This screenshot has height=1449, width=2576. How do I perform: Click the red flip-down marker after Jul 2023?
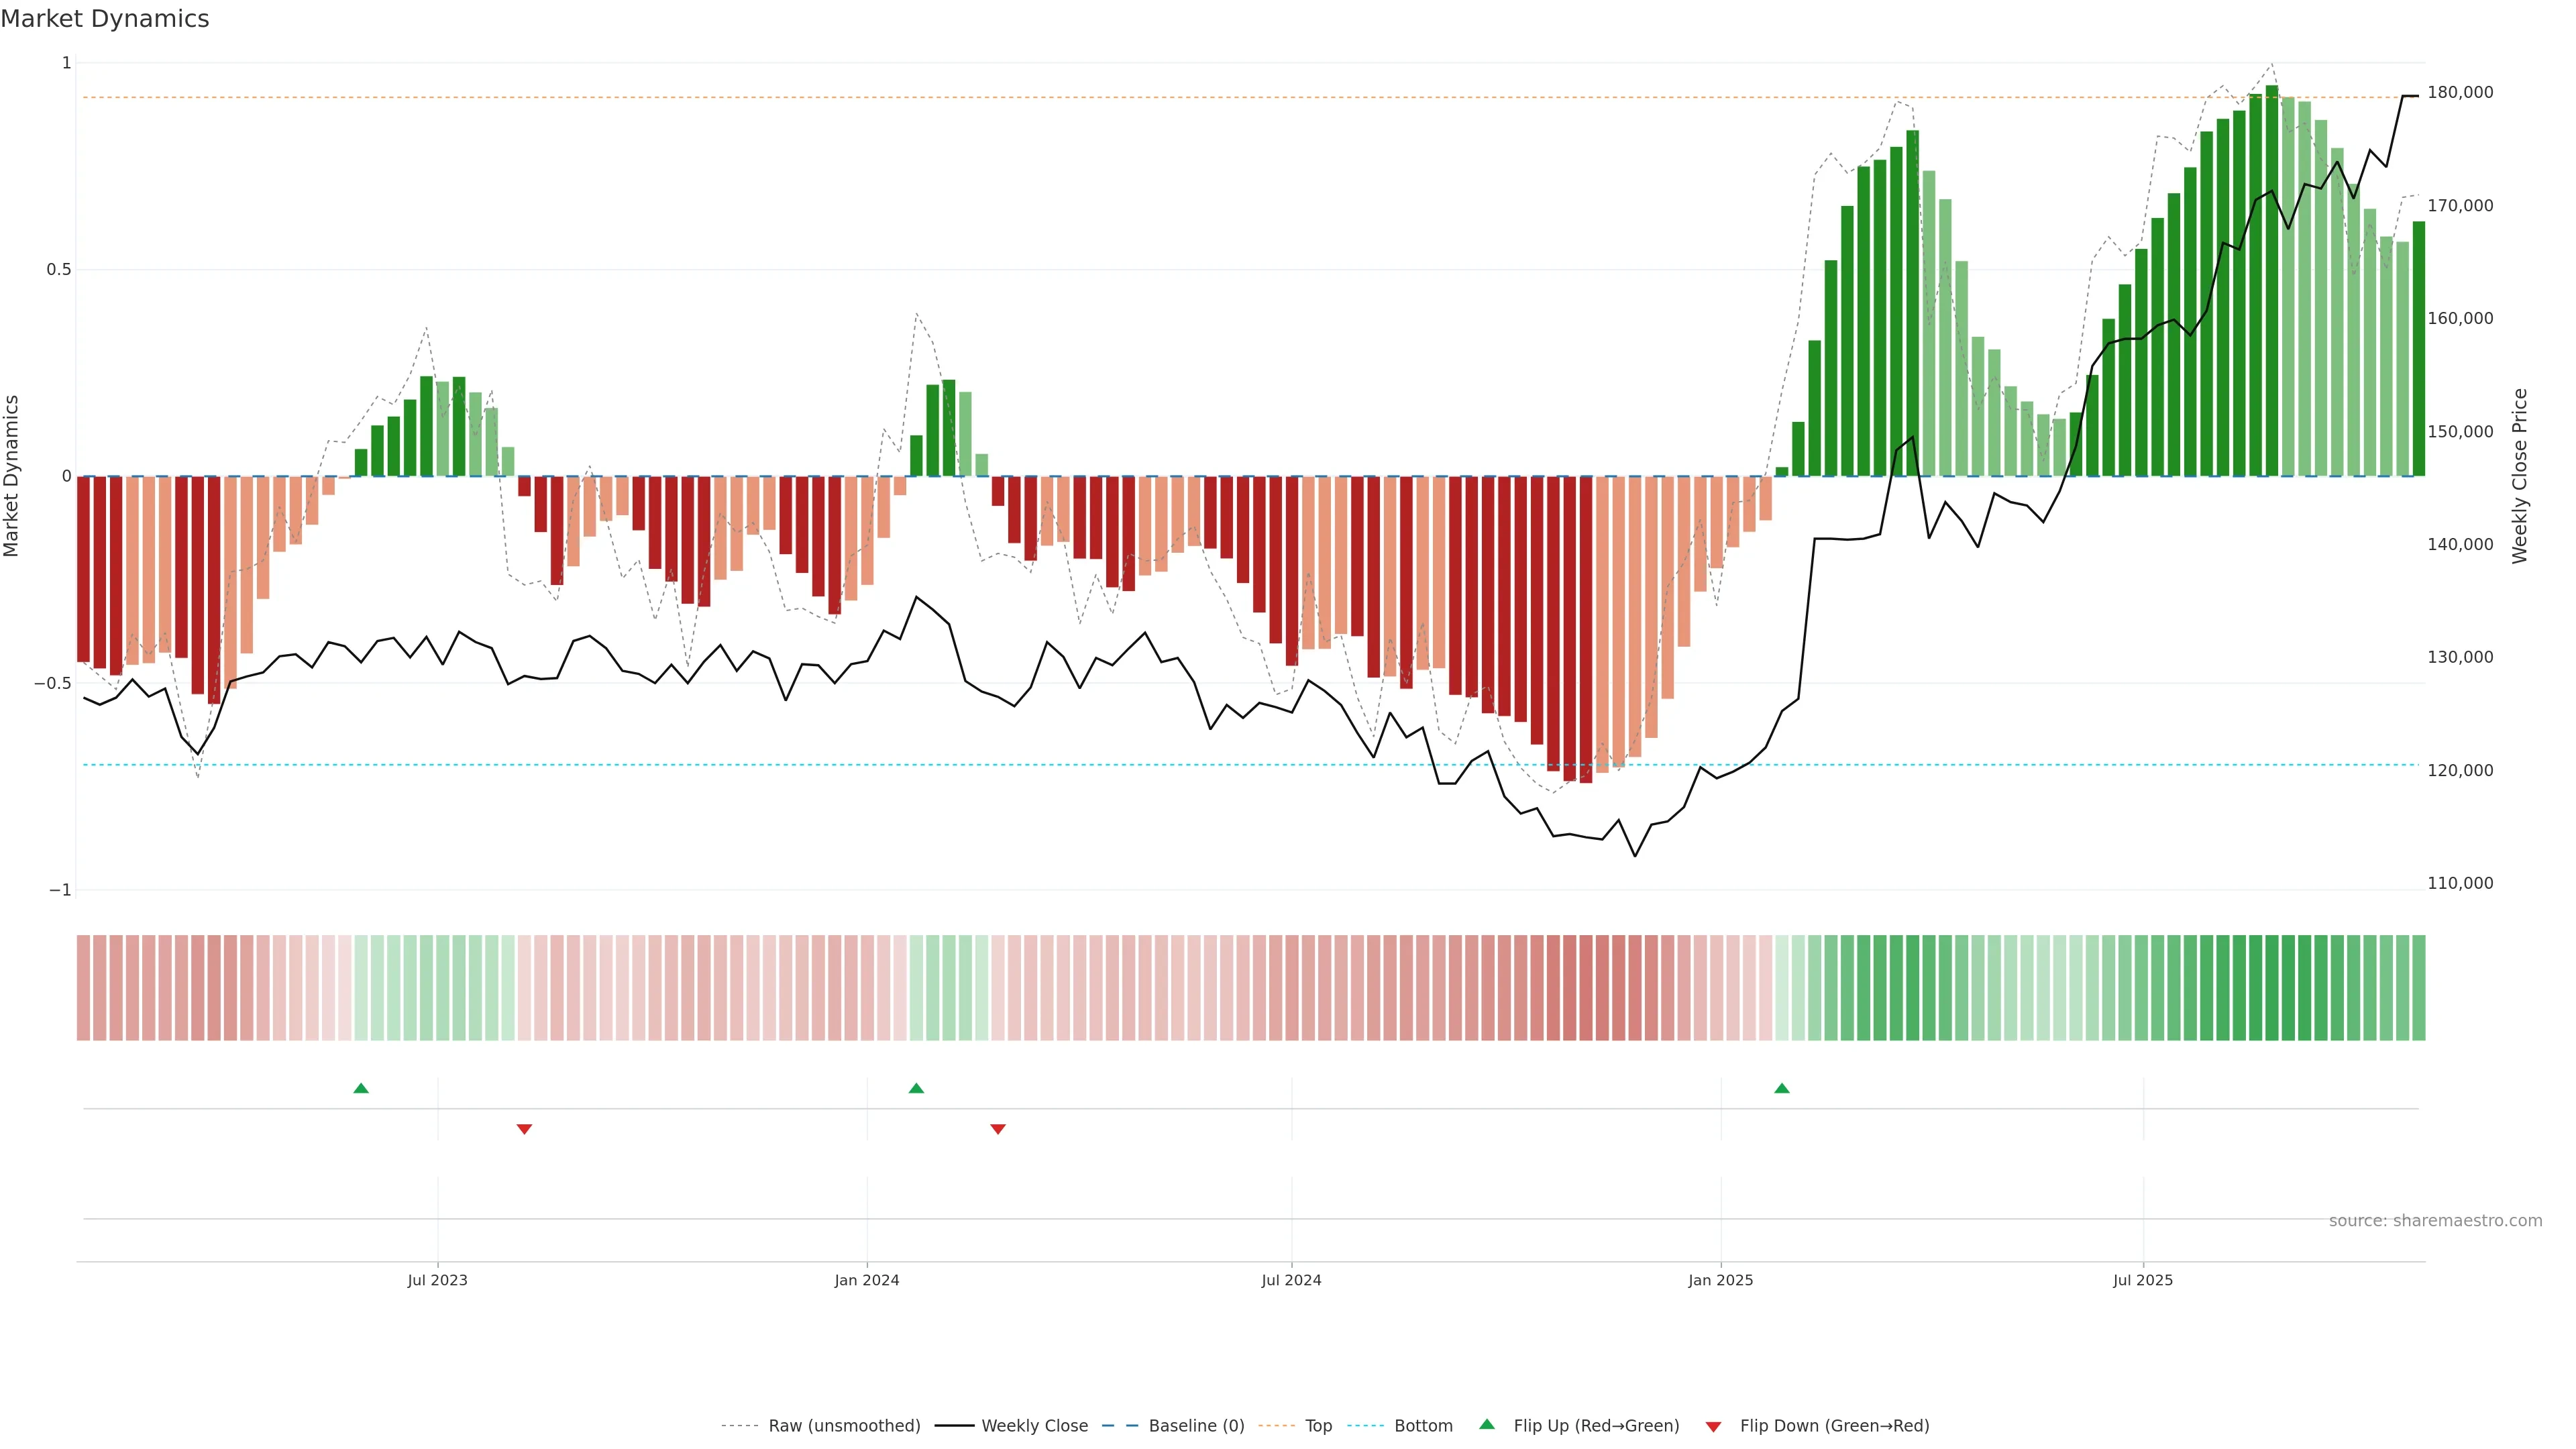point(524,1129)
